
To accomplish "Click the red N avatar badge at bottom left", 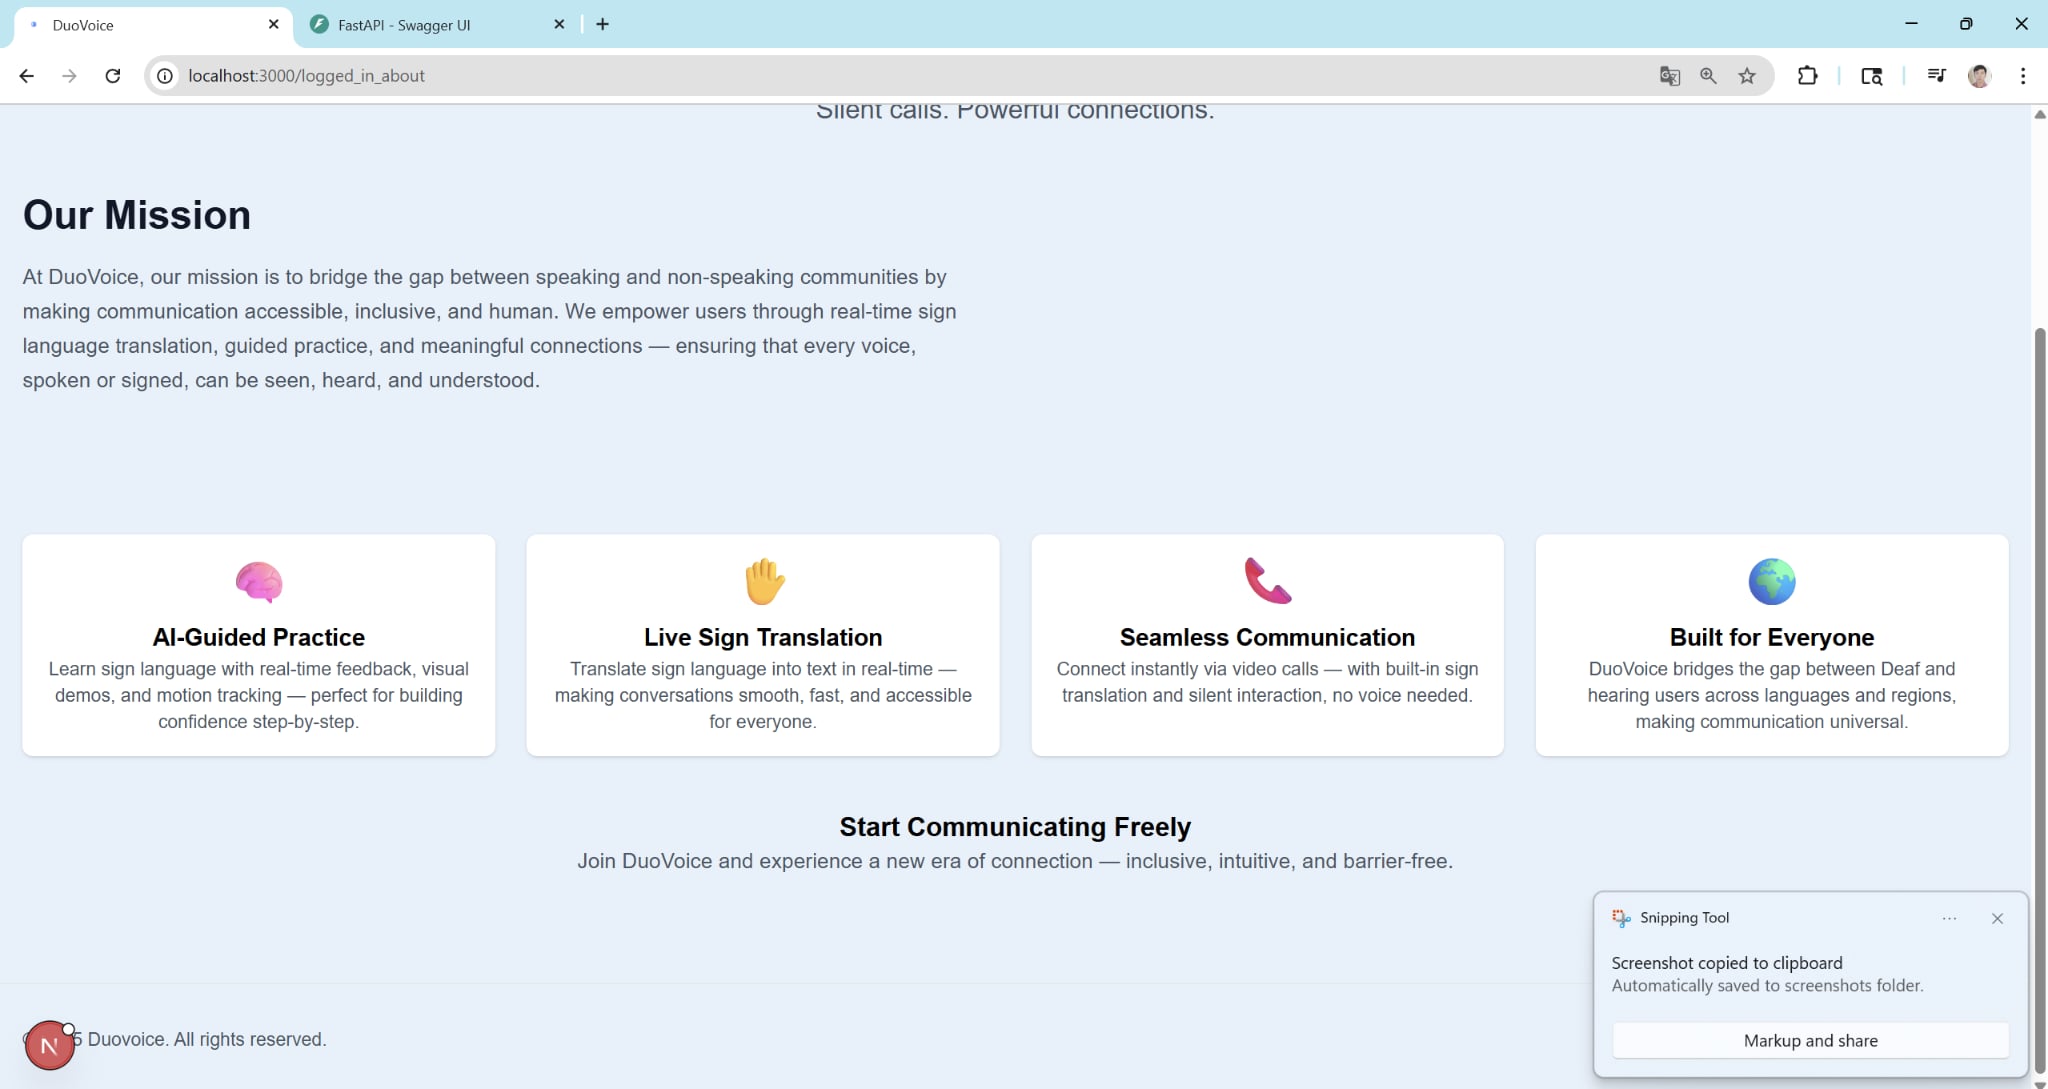I will click(49, 1046).
